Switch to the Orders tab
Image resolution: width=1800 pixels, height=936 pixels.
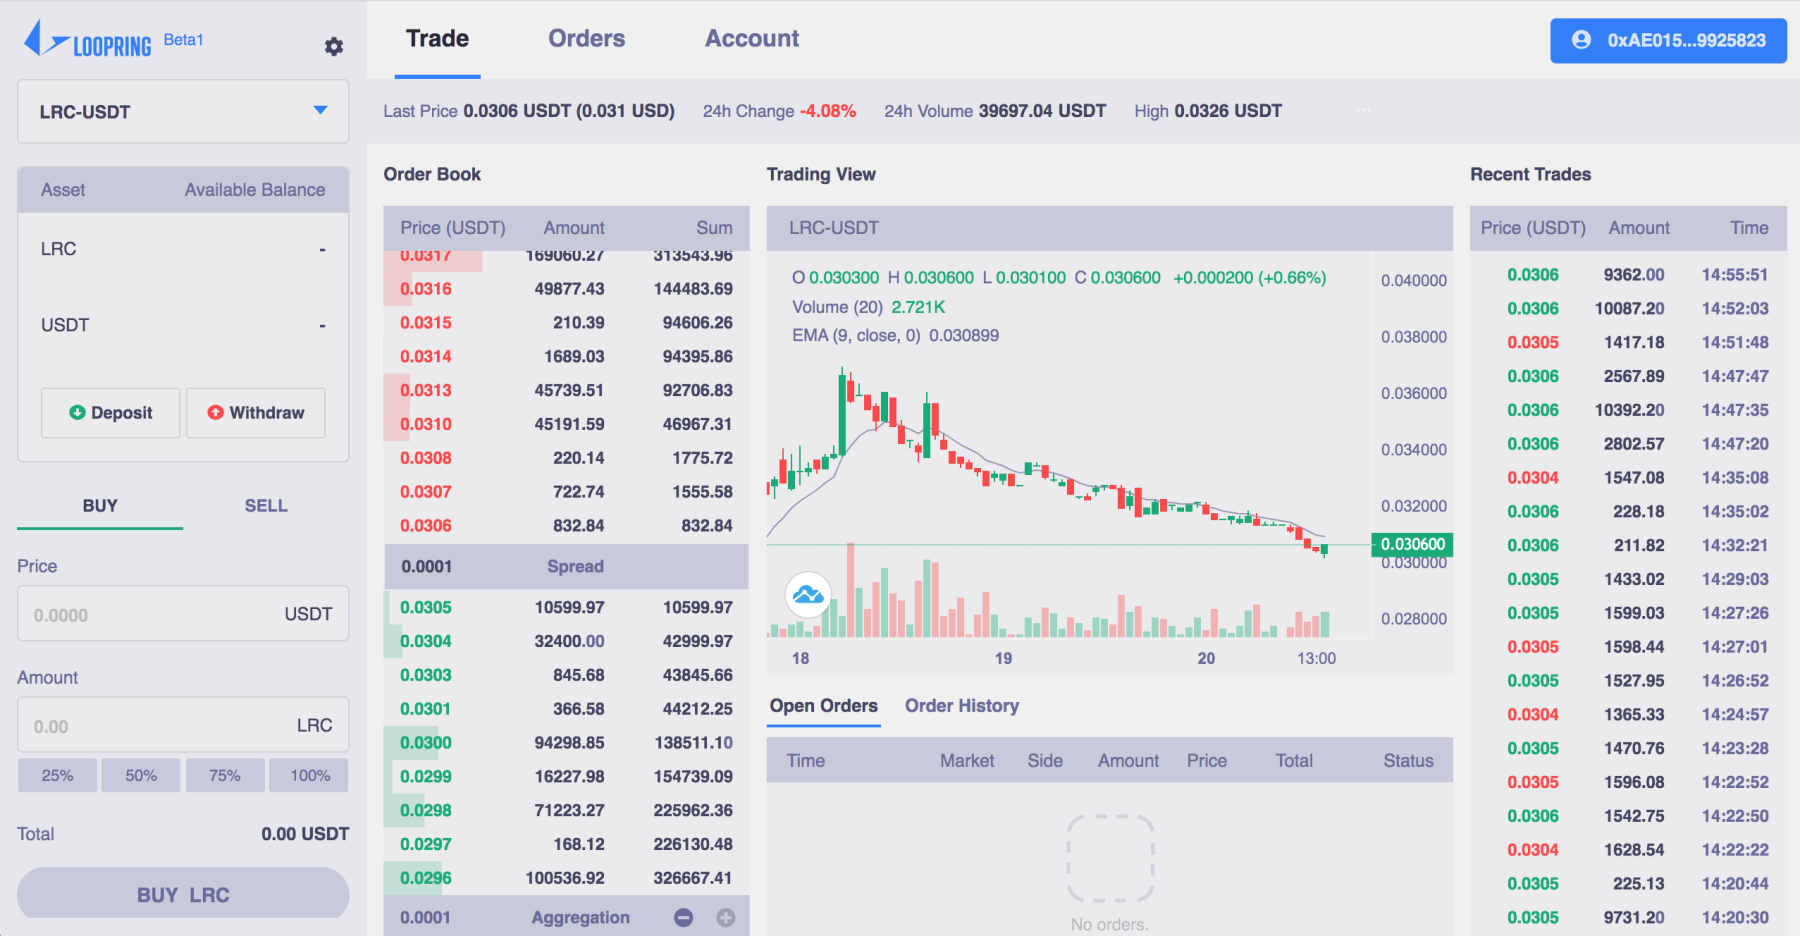point(586,38)
